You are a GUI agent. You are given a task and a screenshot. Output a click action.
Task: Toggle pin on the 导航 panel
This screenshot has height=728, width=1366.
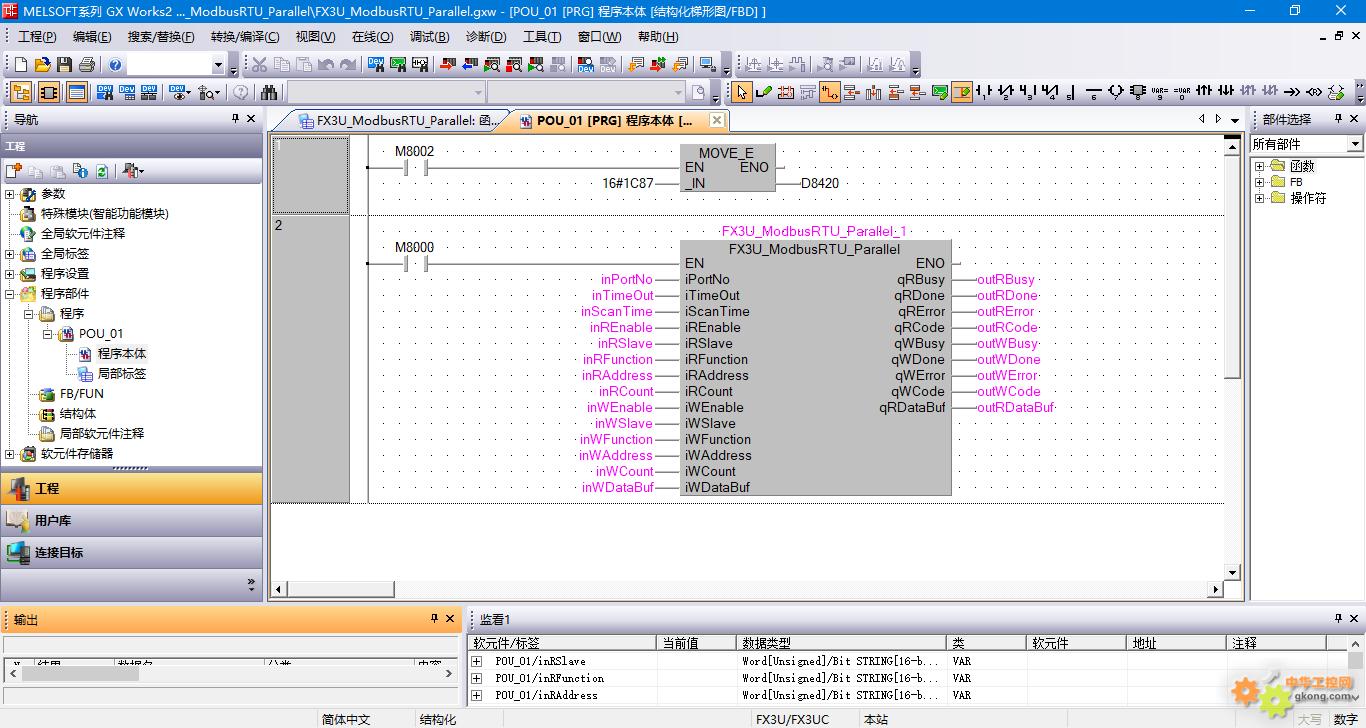[236, 119]
